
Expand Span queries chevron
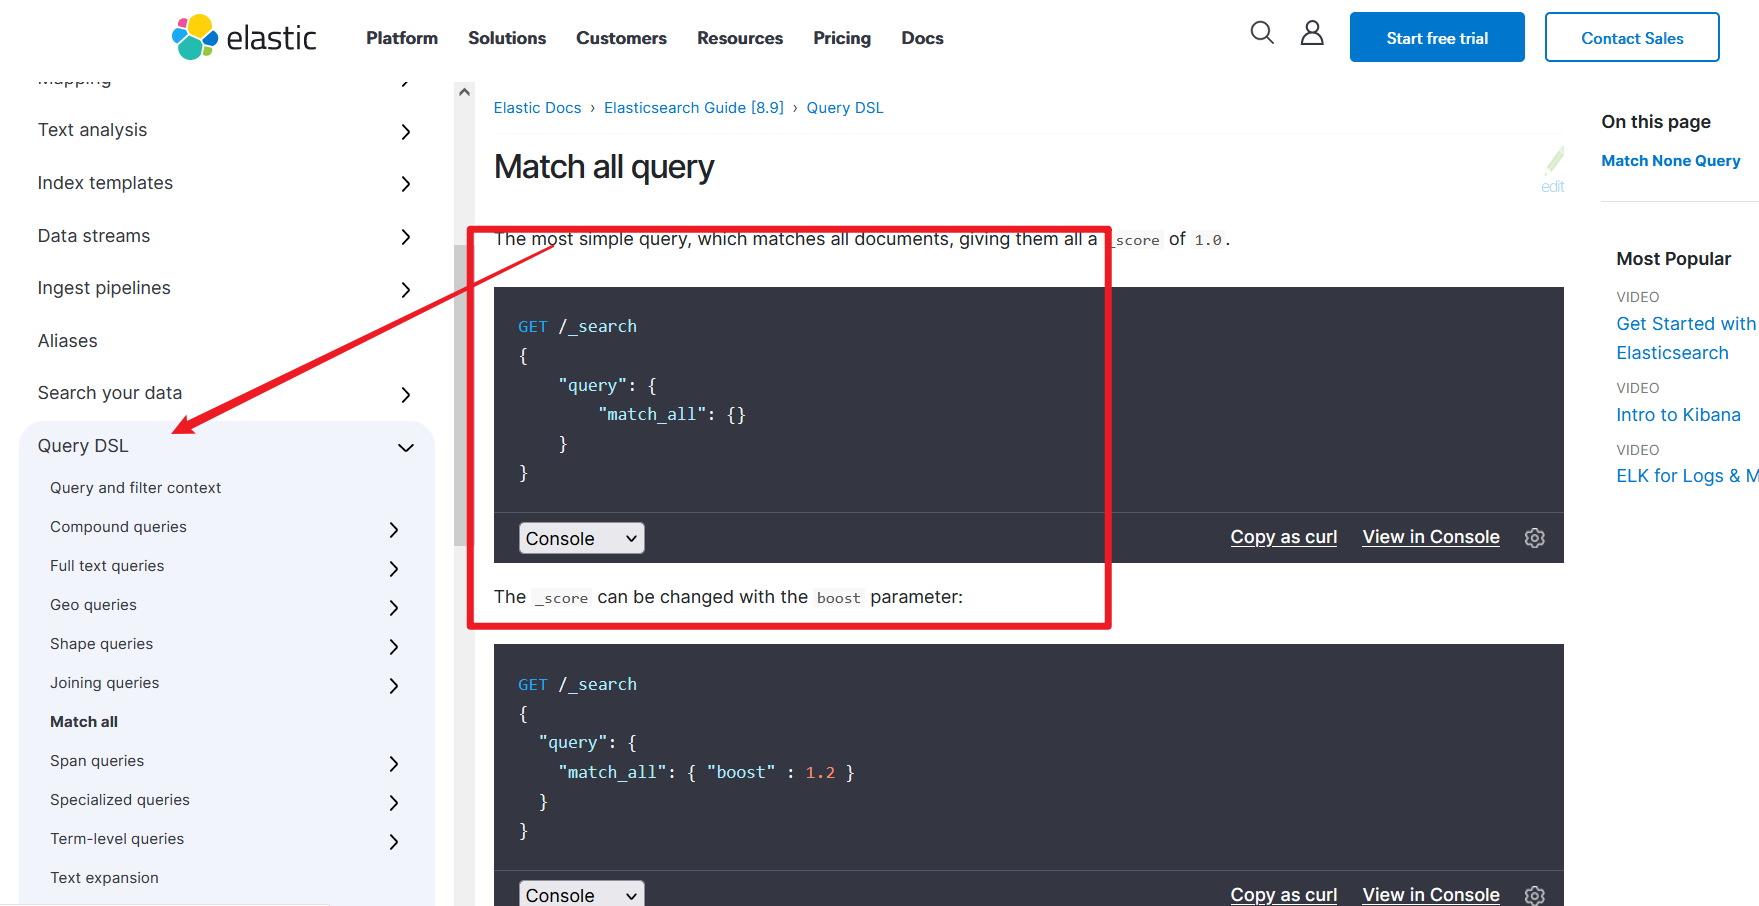coord(394,763)
